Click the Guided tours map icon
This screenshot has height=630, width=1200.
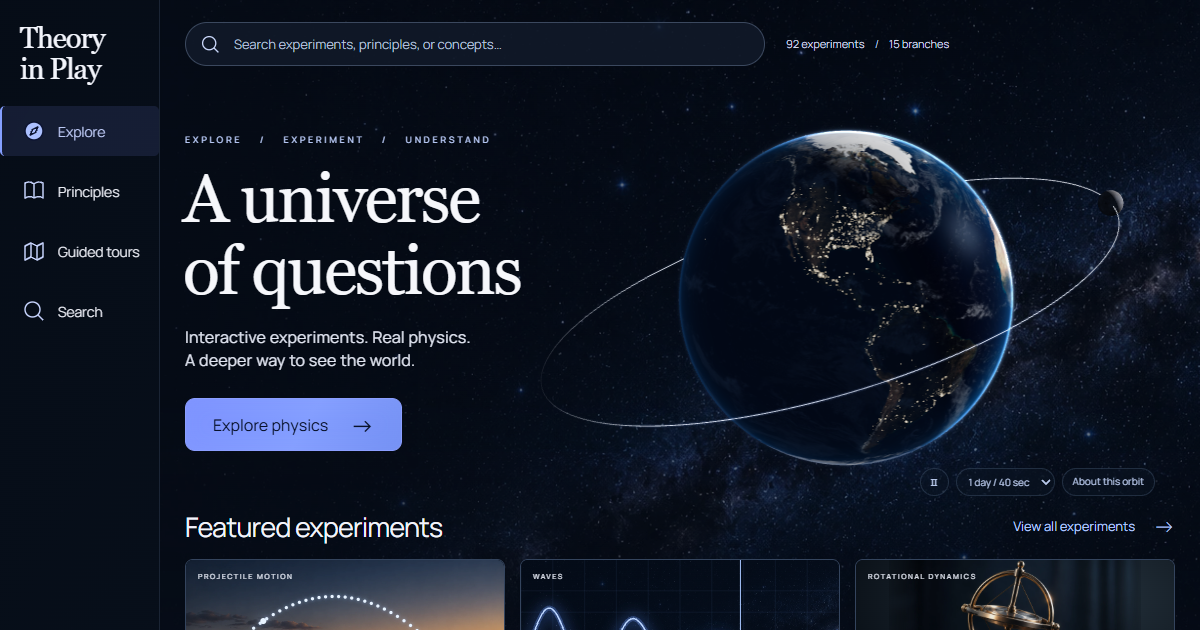tap(34, 251)
